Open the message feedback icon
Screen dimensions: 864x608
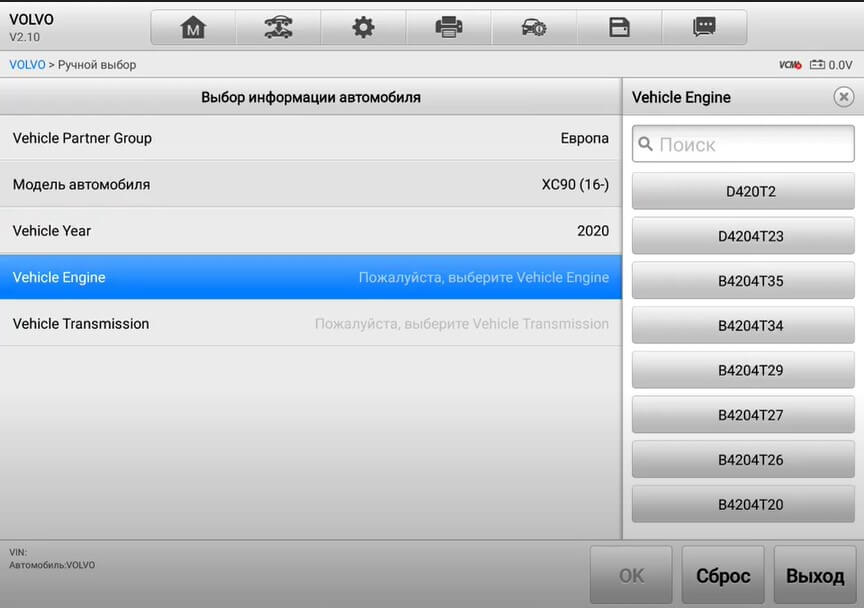coord(704,27)
